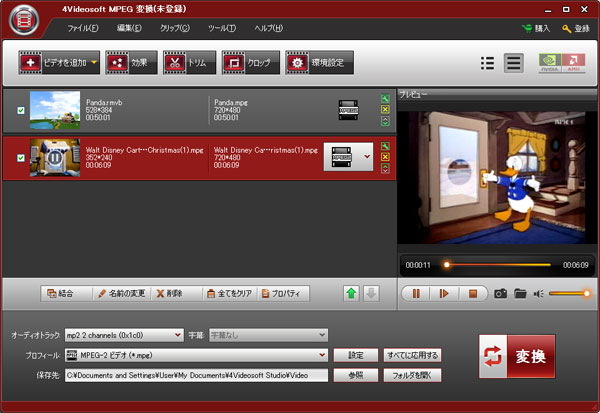
Task: Click the Panda.mpg output format icon
Action: pyautogui.click(x=348, y=110)
